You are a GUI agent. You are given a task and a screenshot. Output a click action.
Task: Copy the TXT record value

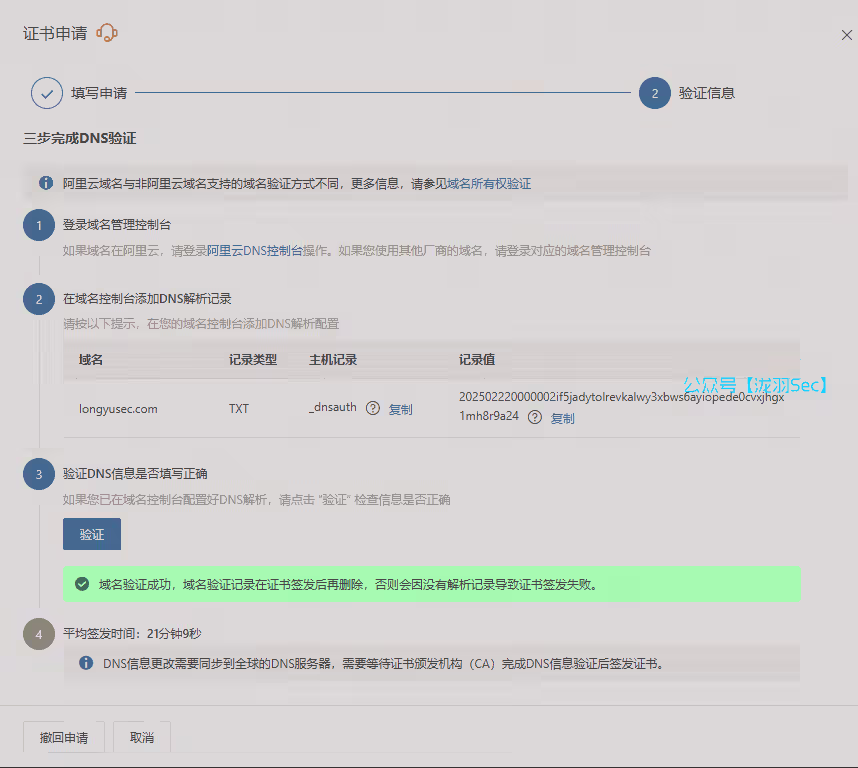coord(563,418)
